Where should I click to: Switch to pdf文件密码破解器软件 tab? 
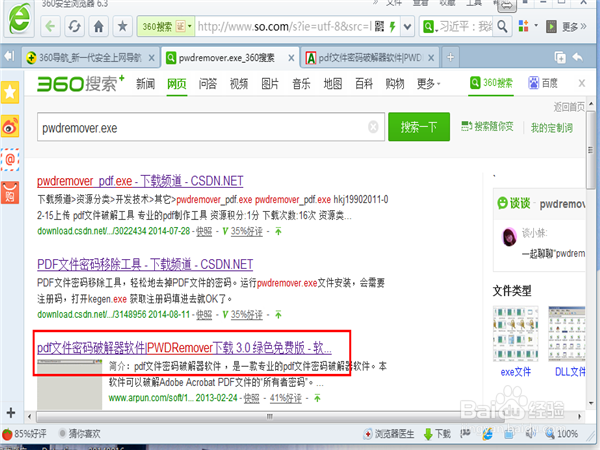370,58
